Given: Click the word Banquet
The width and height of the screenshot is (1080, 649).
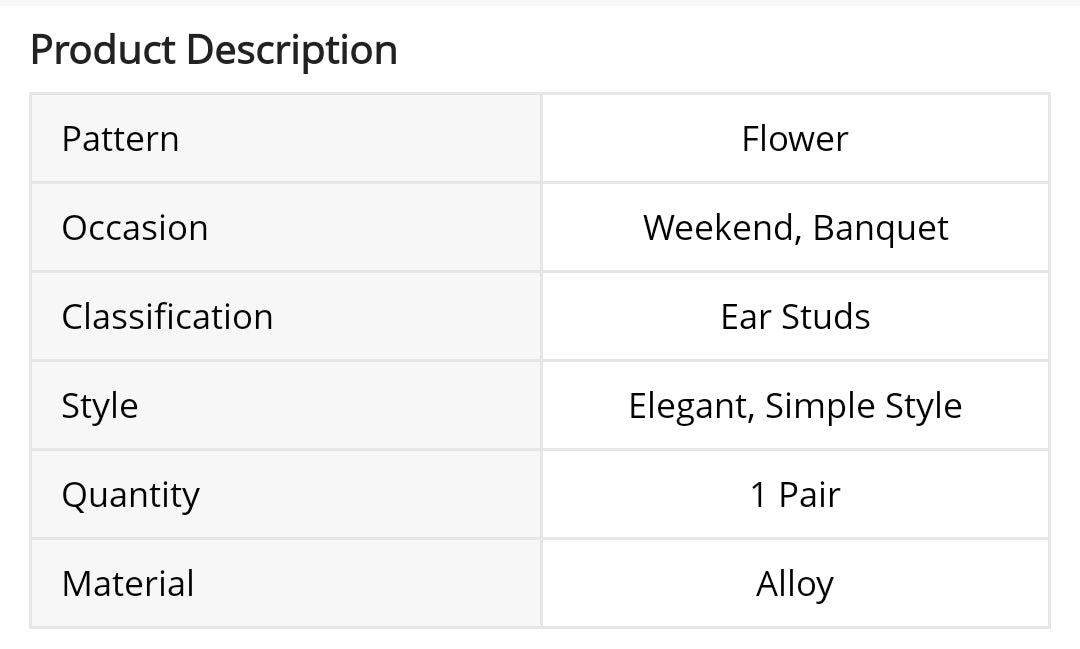Looking at the screenshot, I should 881,228.
